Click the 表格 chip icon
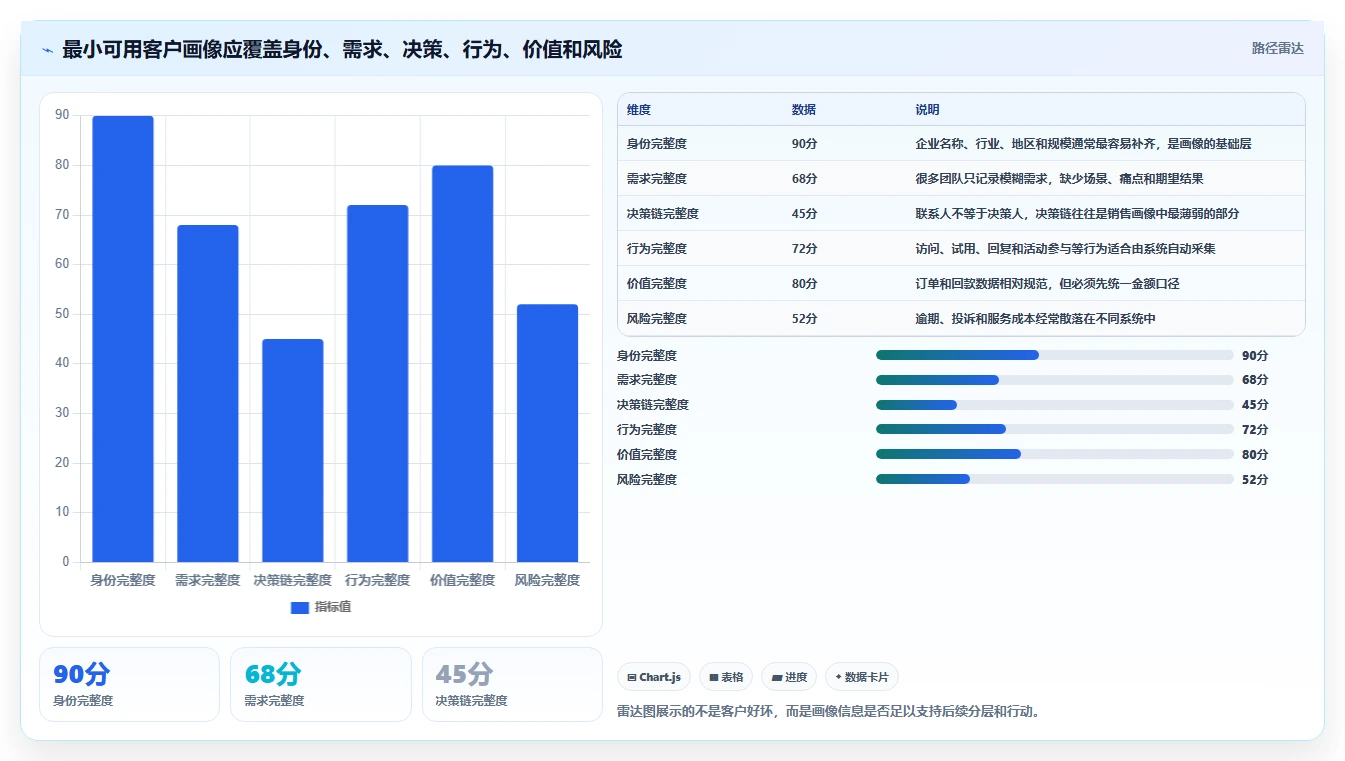 (x=714, y=677)
